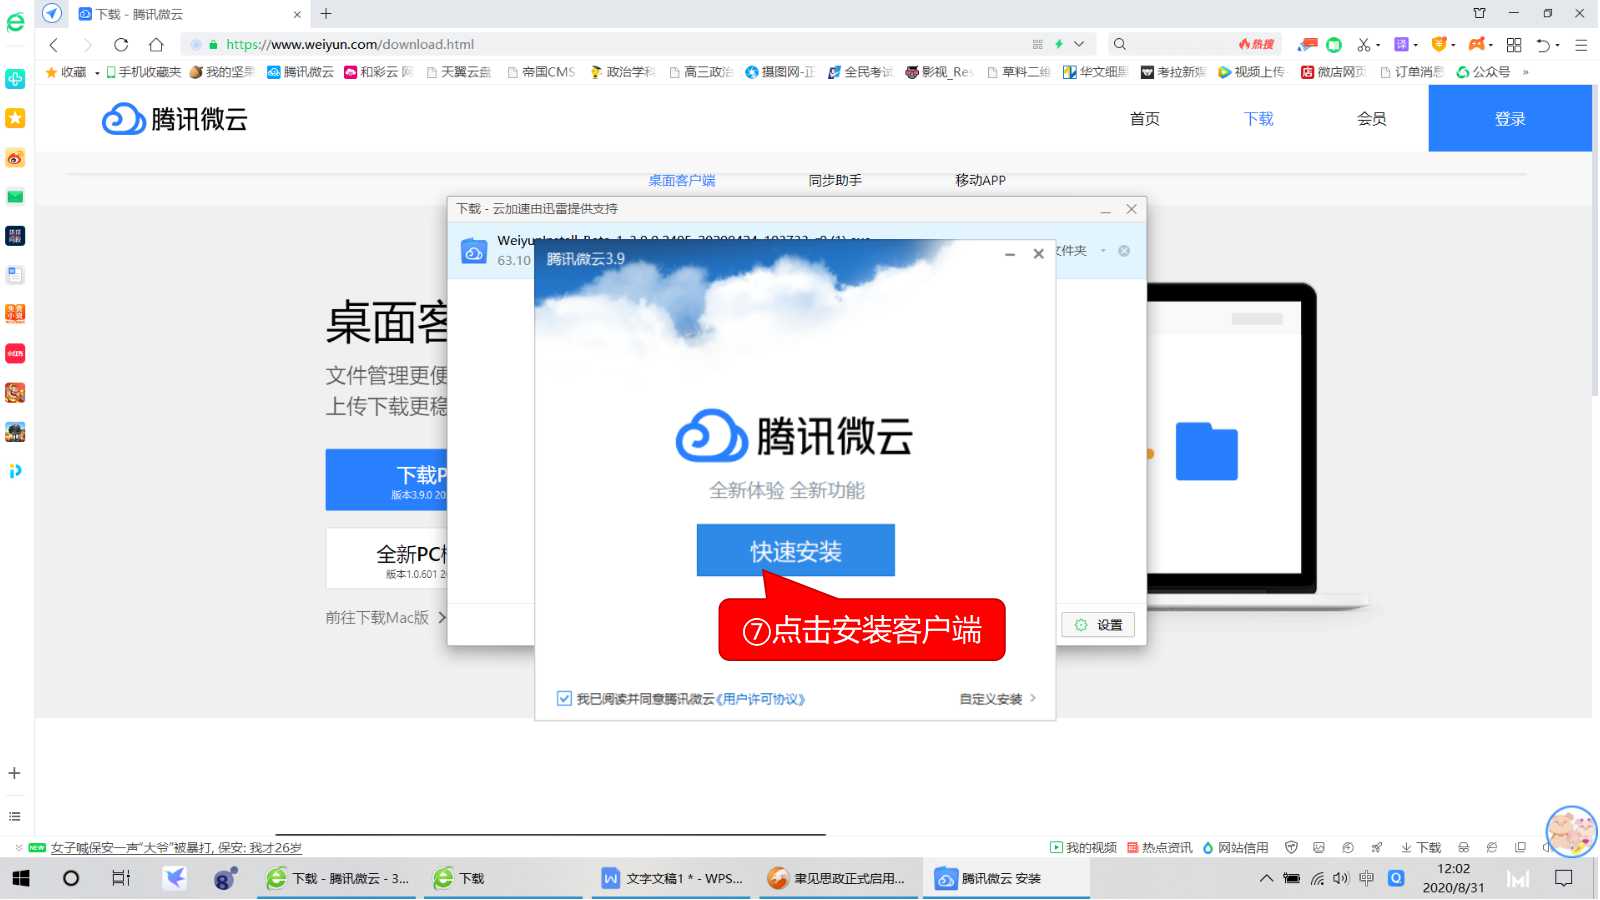This screenshot has width=1600, height=900.
Task: Open the 腾讯微云 bookmark in bookmarks bar
Action: point(300,72)
